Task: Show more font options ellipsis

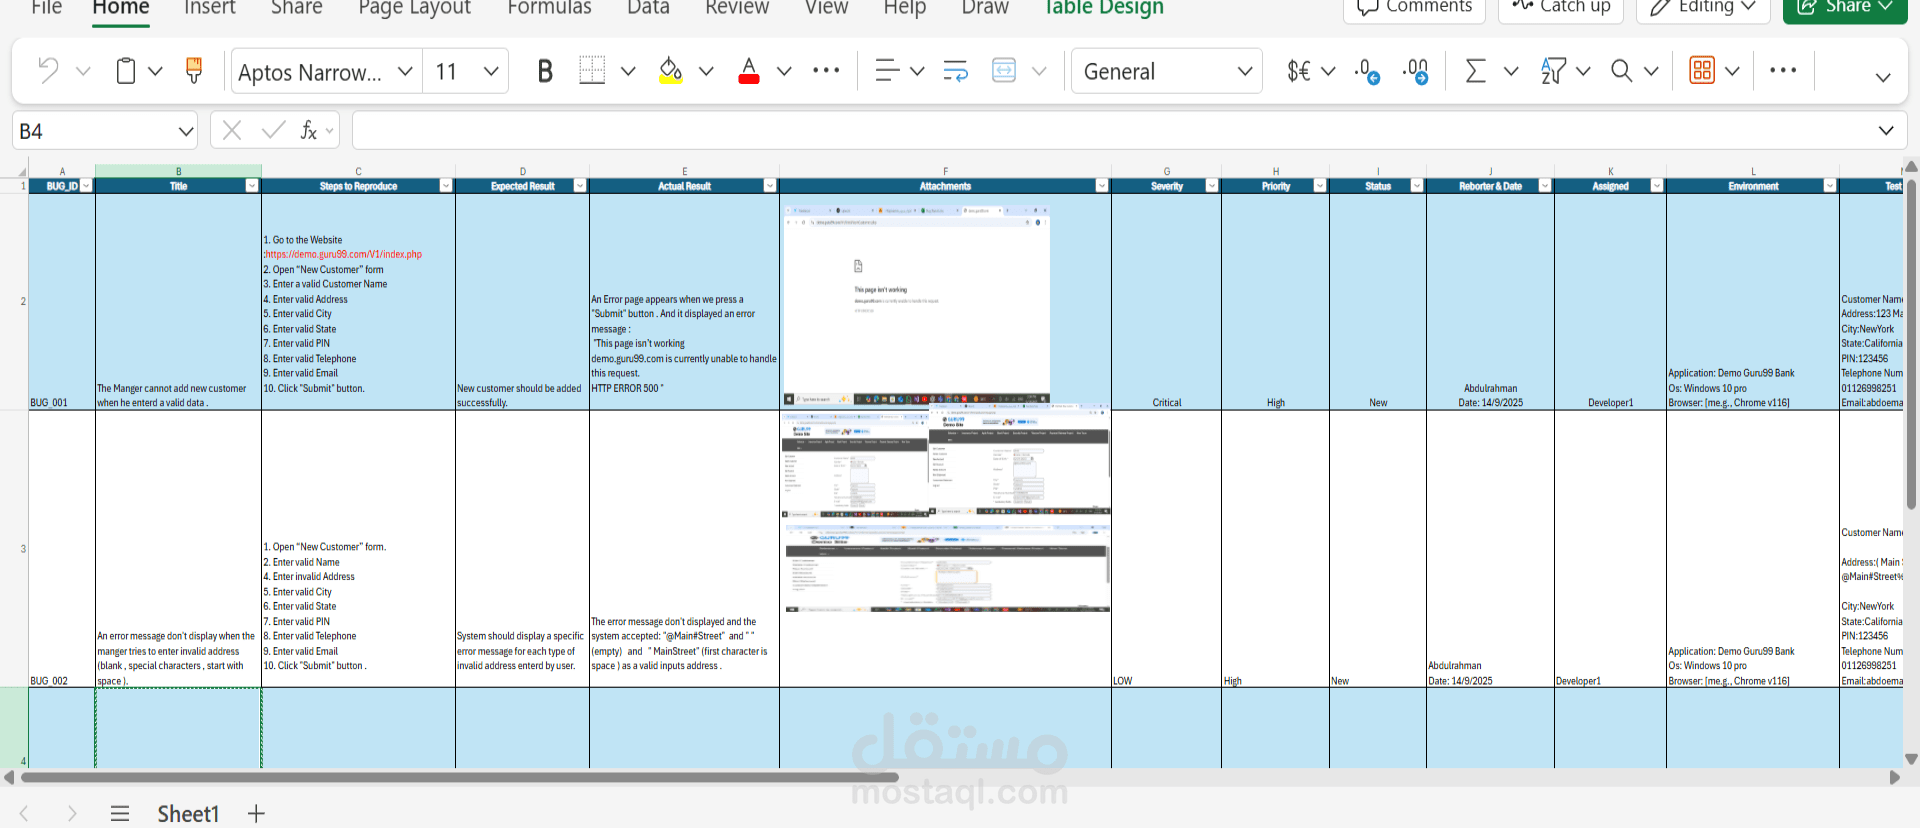Action: click(826, 70)
